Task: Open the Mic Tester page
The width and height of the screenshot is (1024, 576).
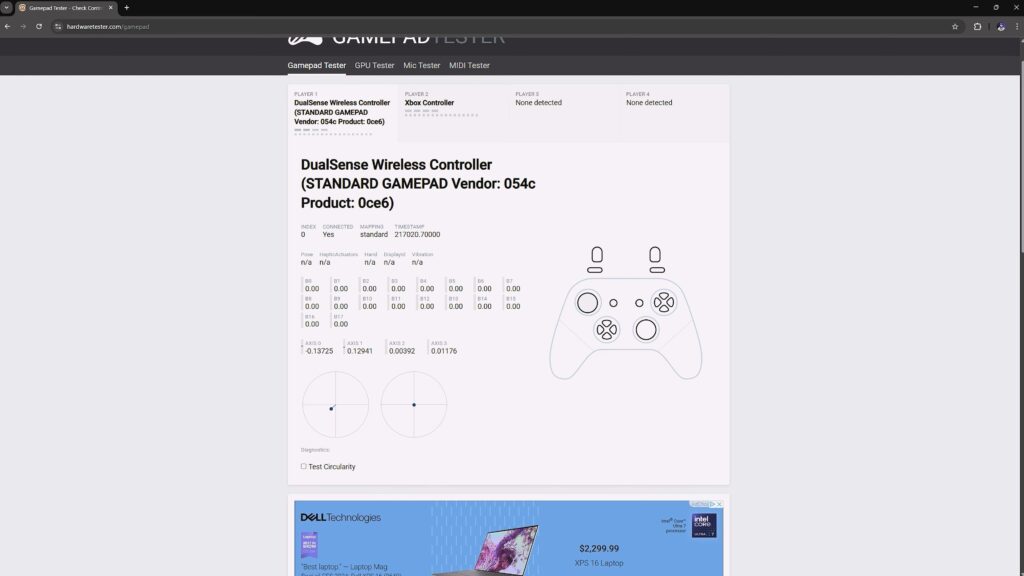Action: [x=421, y=65]
